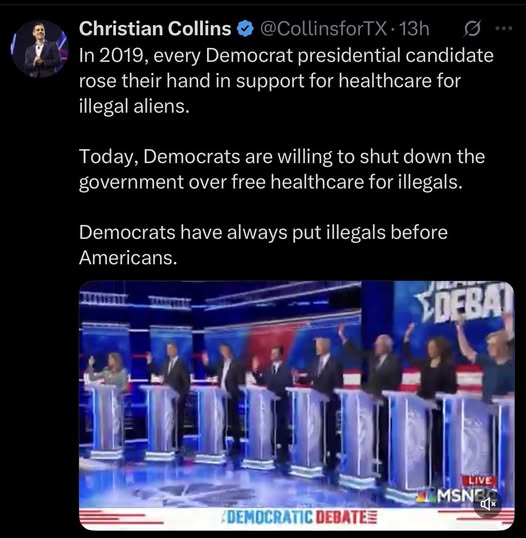This screenshot has height=538, width=526.
Task: Click the blue verified checkmark badge
Action: 245,29
